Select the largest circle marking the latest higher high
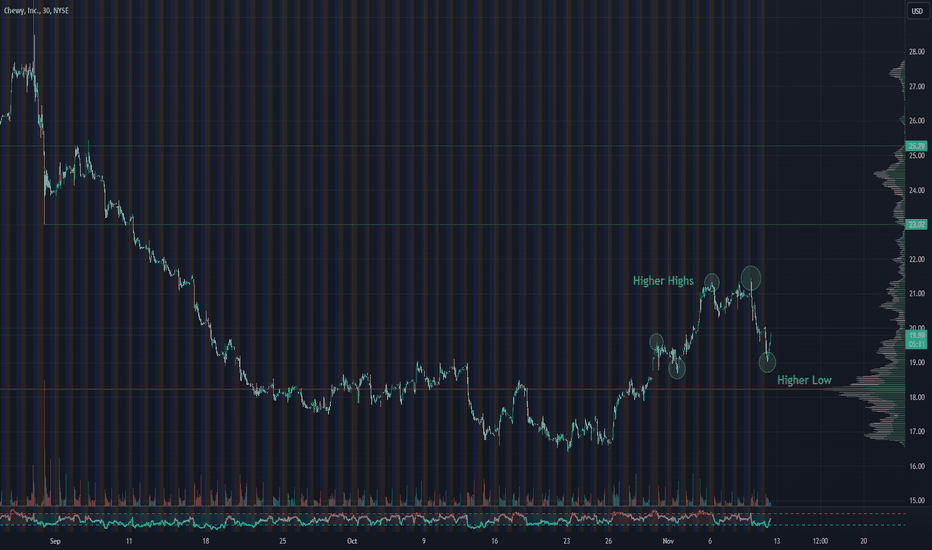 point(751,278)
